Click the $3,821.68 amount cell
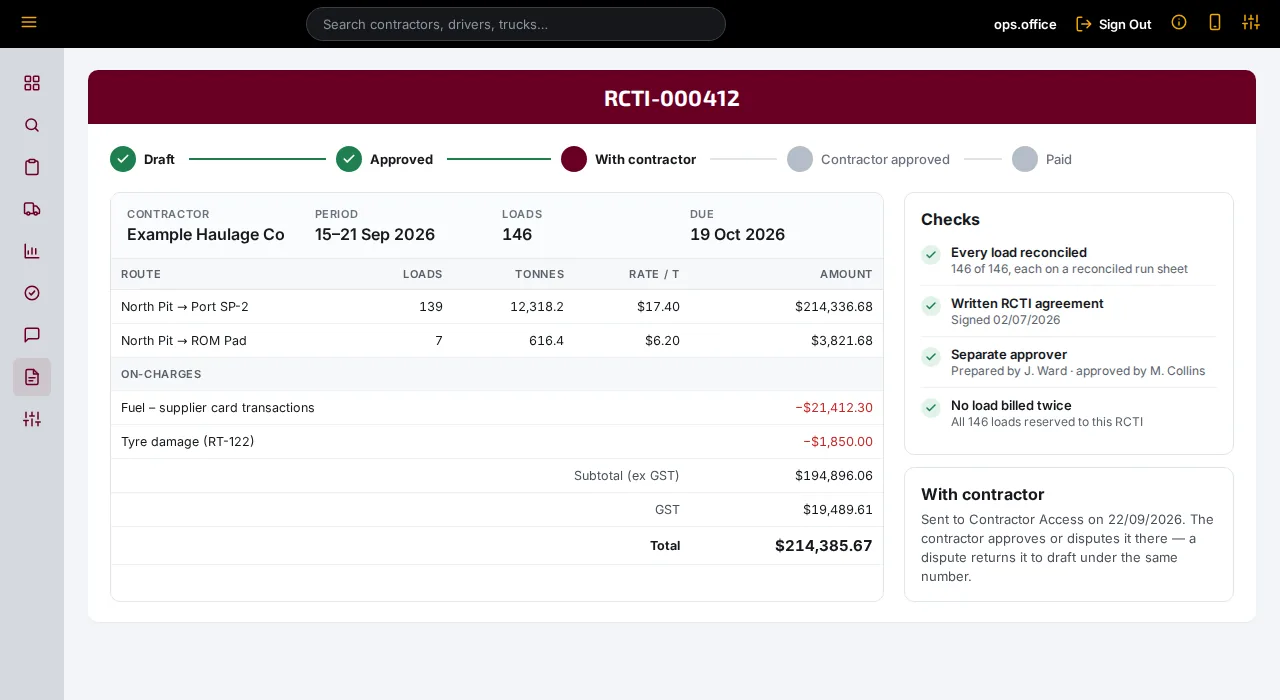 pos(842,341)
